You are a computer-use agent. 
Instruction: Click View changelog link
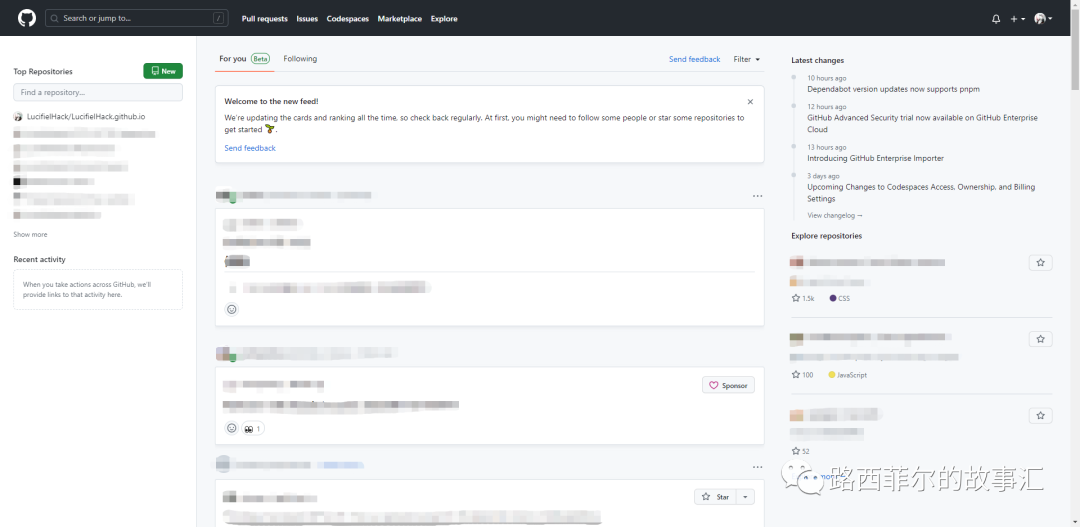(835, 216)
